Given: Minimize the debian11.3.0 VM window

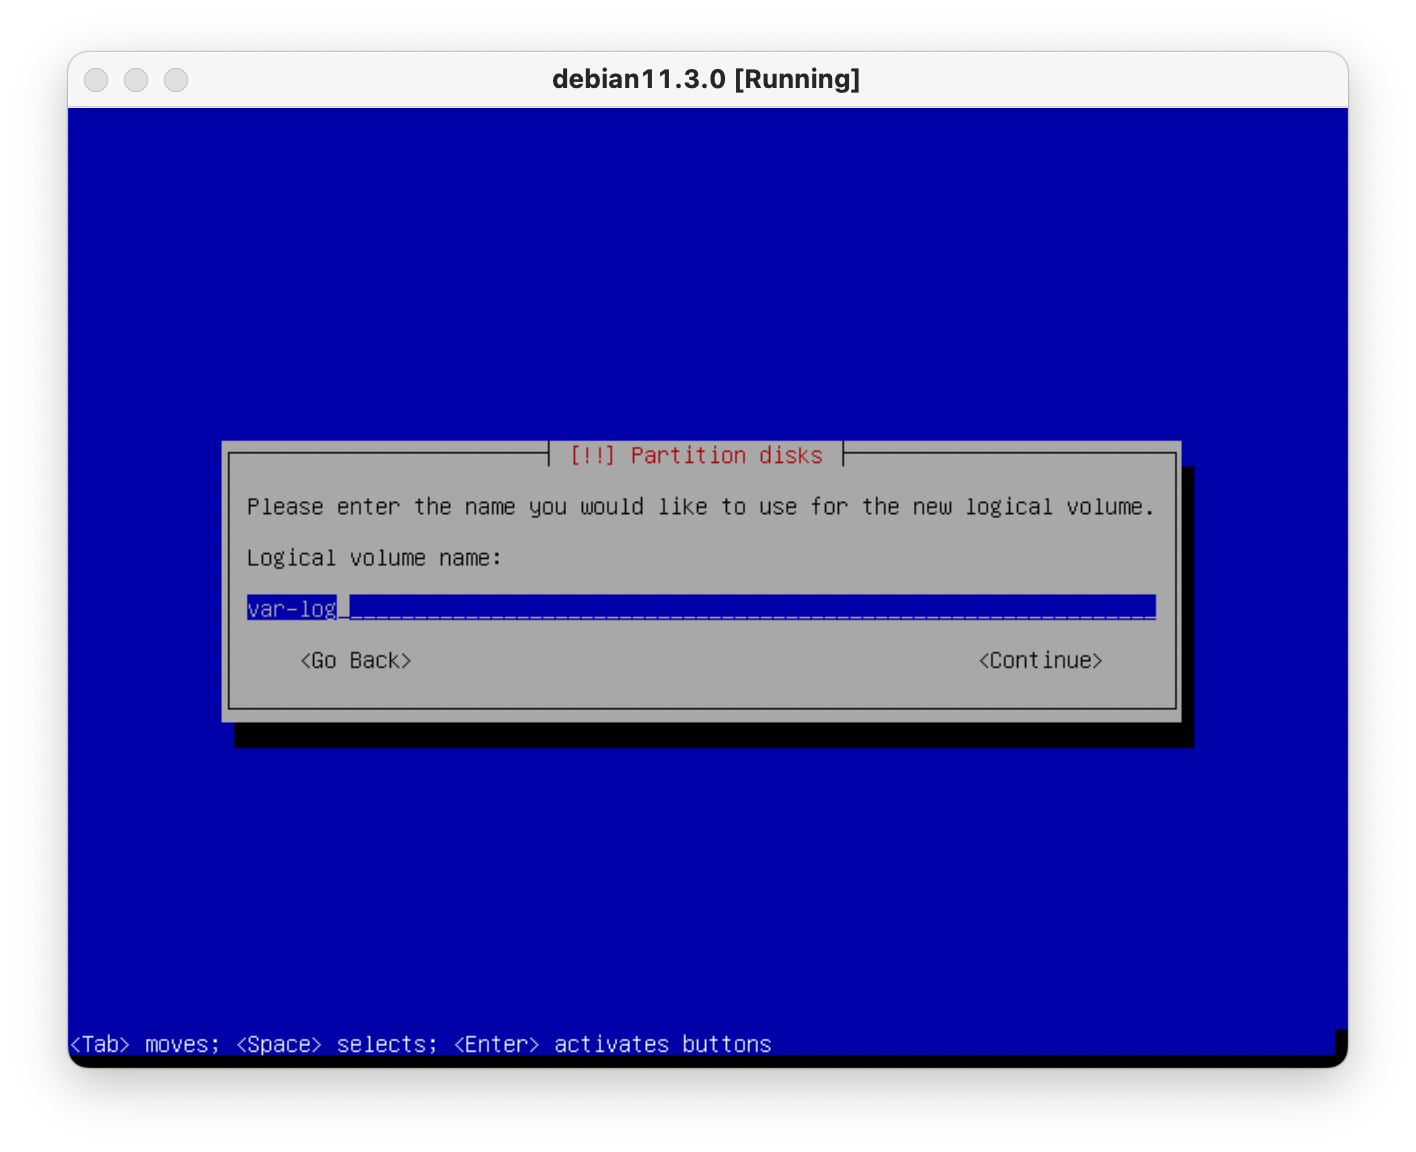Looking at the screenshot, I should (136, 80).
